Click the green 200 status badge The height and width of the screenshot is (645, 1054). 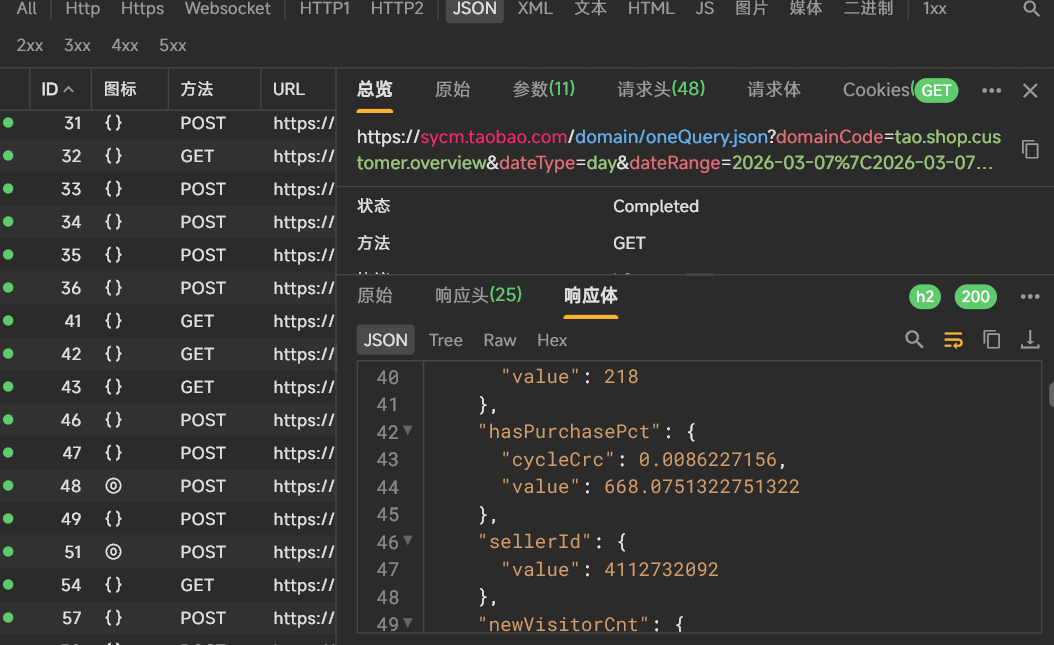pyautogui.click(x=975, y=296)
